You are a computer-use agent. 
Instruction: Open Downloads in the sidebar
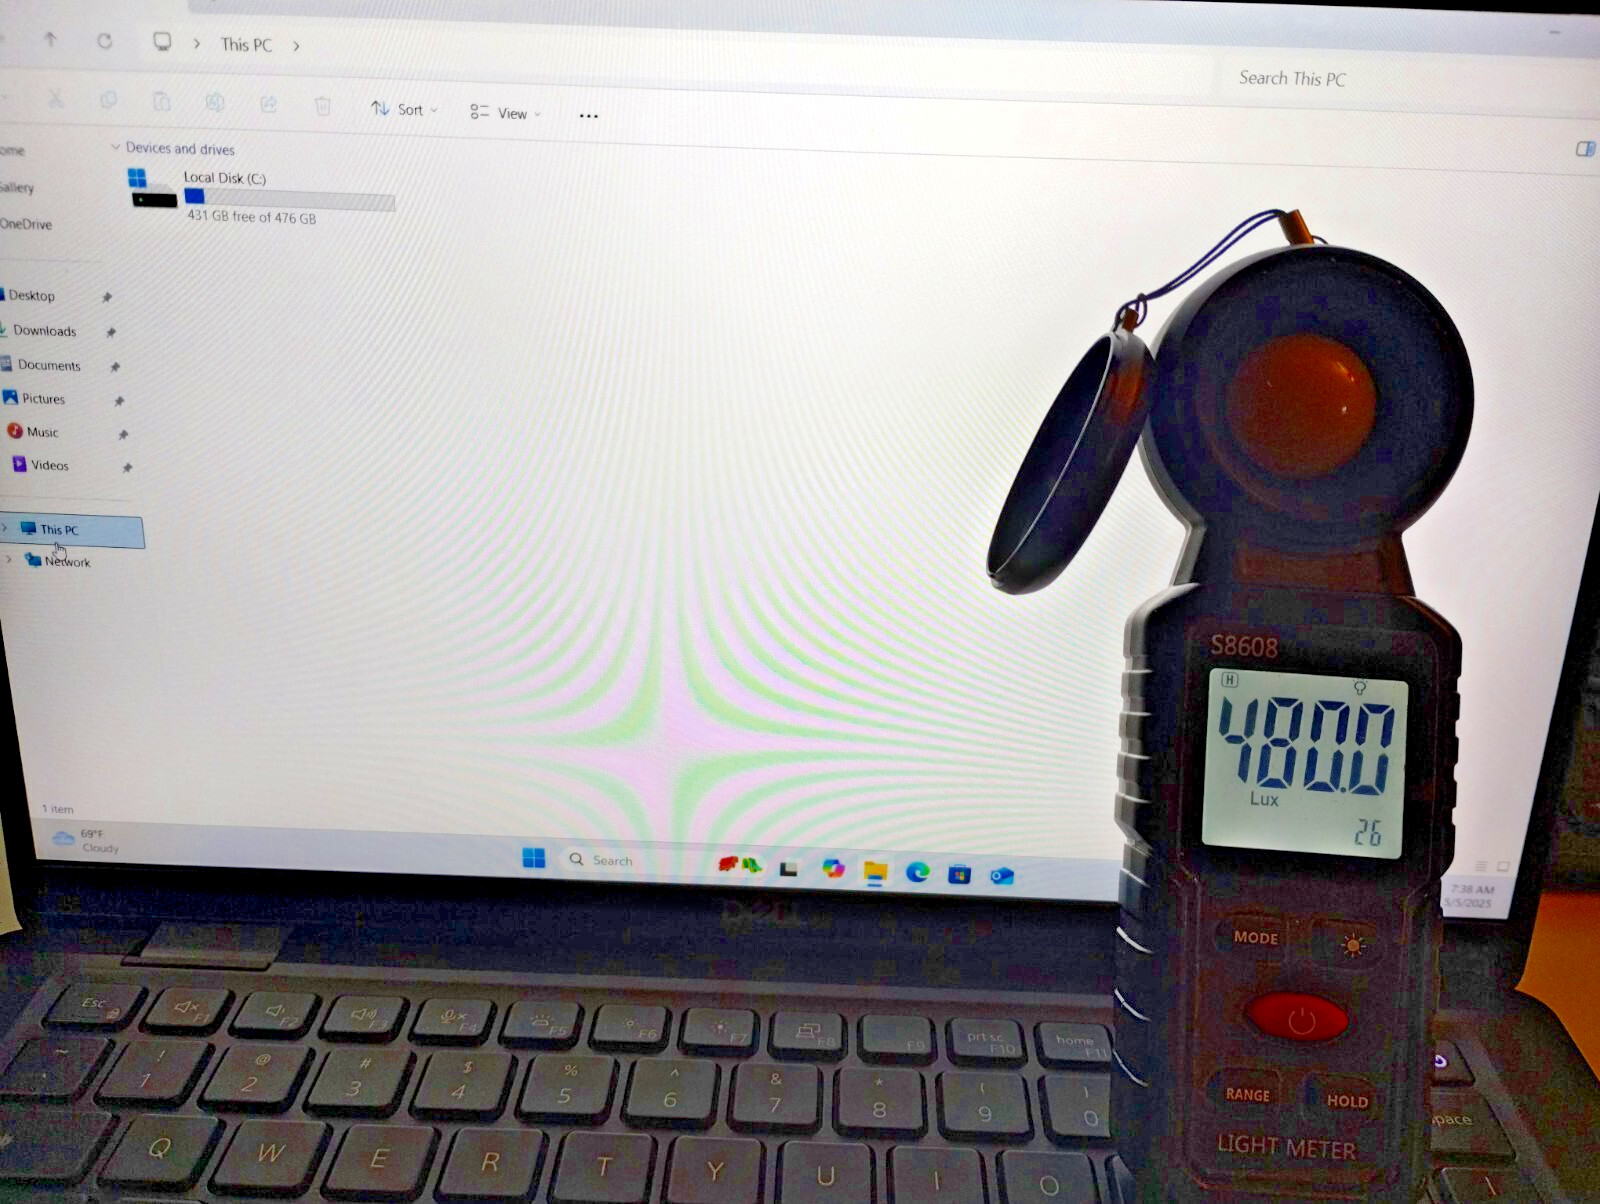[44, 330]
